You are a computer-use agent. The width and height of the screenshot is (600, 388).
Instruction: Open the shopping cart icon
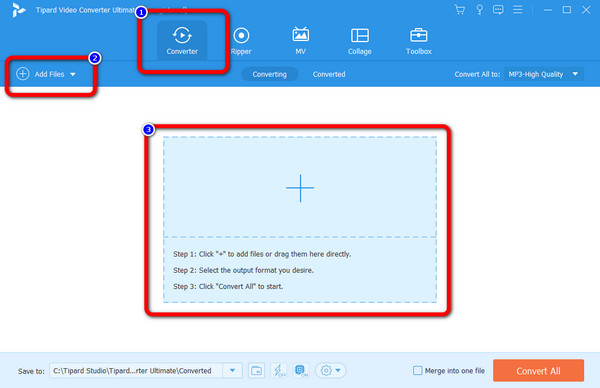(460, 10)
